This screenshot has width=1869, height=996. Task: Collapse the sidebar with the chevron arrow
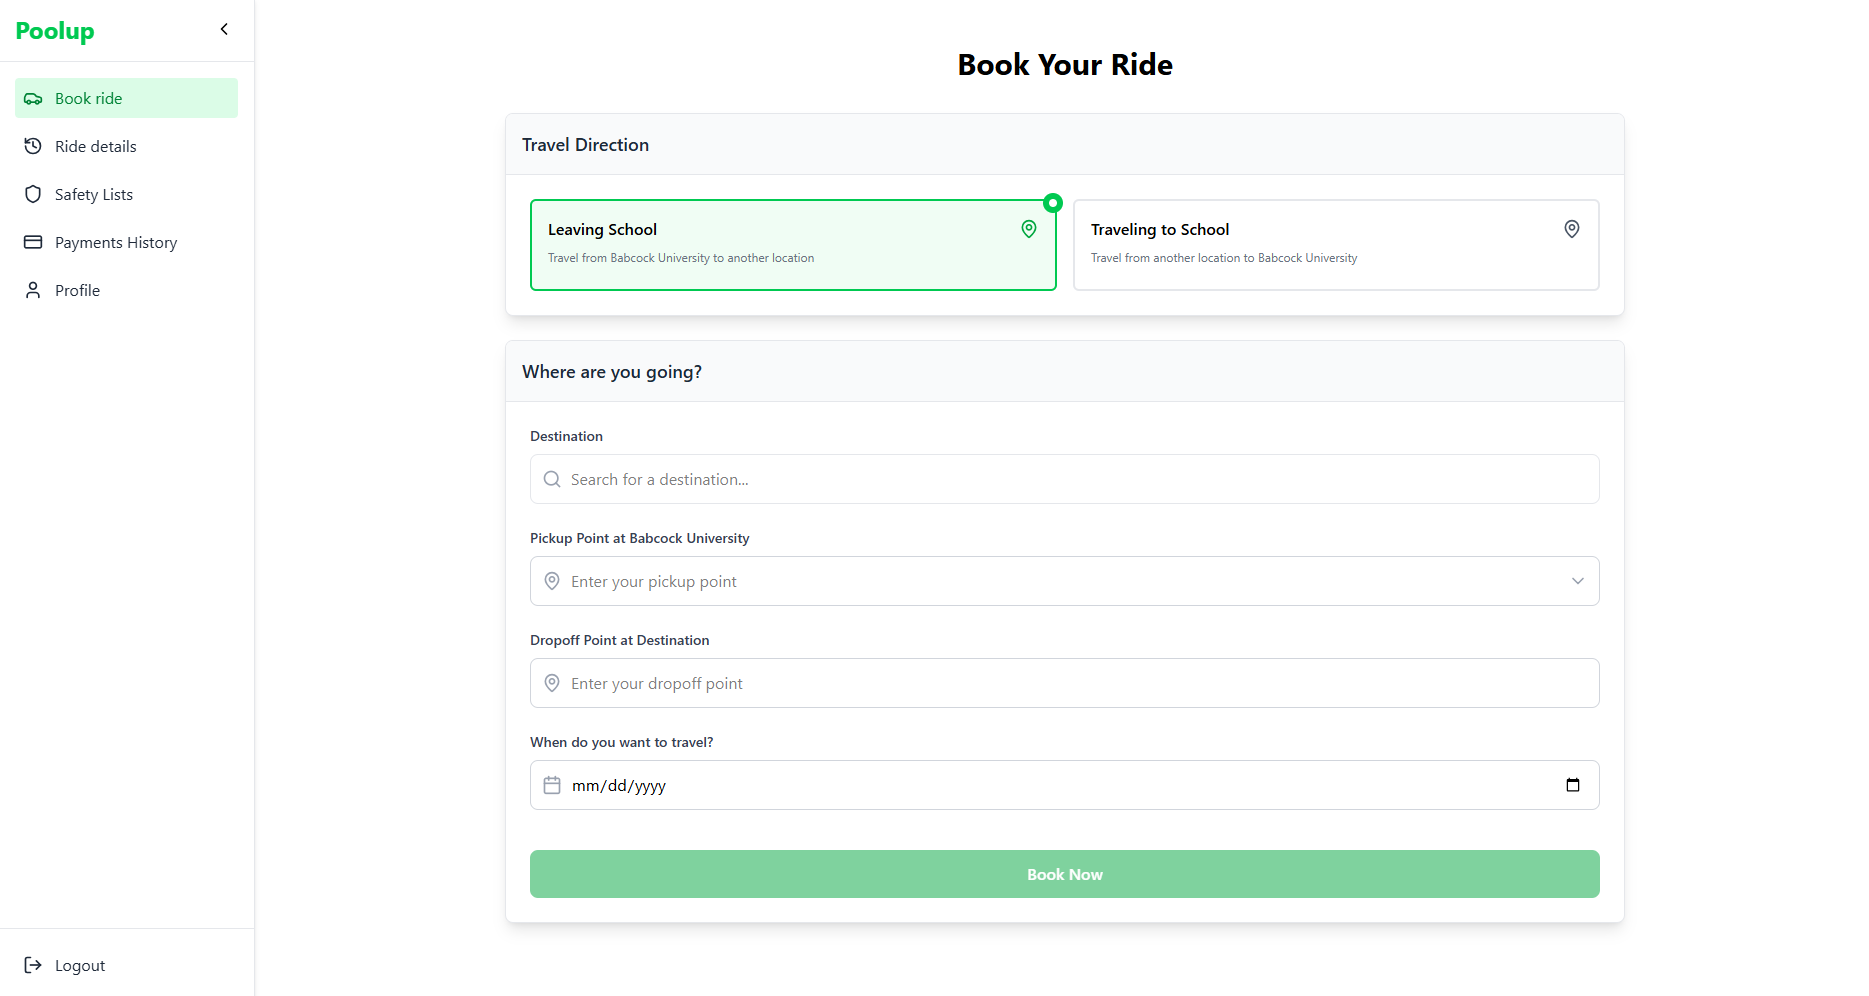click(x=224, y=29)
